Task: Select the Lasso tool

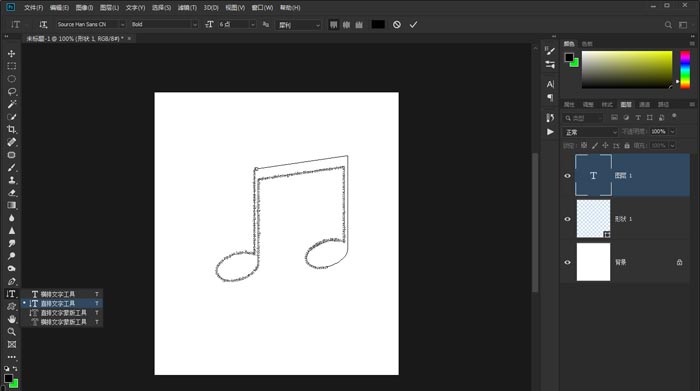Action: click(12, 92)
